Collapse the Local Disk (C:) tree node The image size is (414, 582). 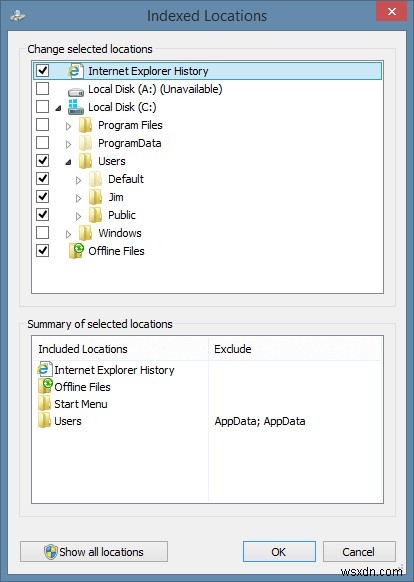(x=58, y=108)
